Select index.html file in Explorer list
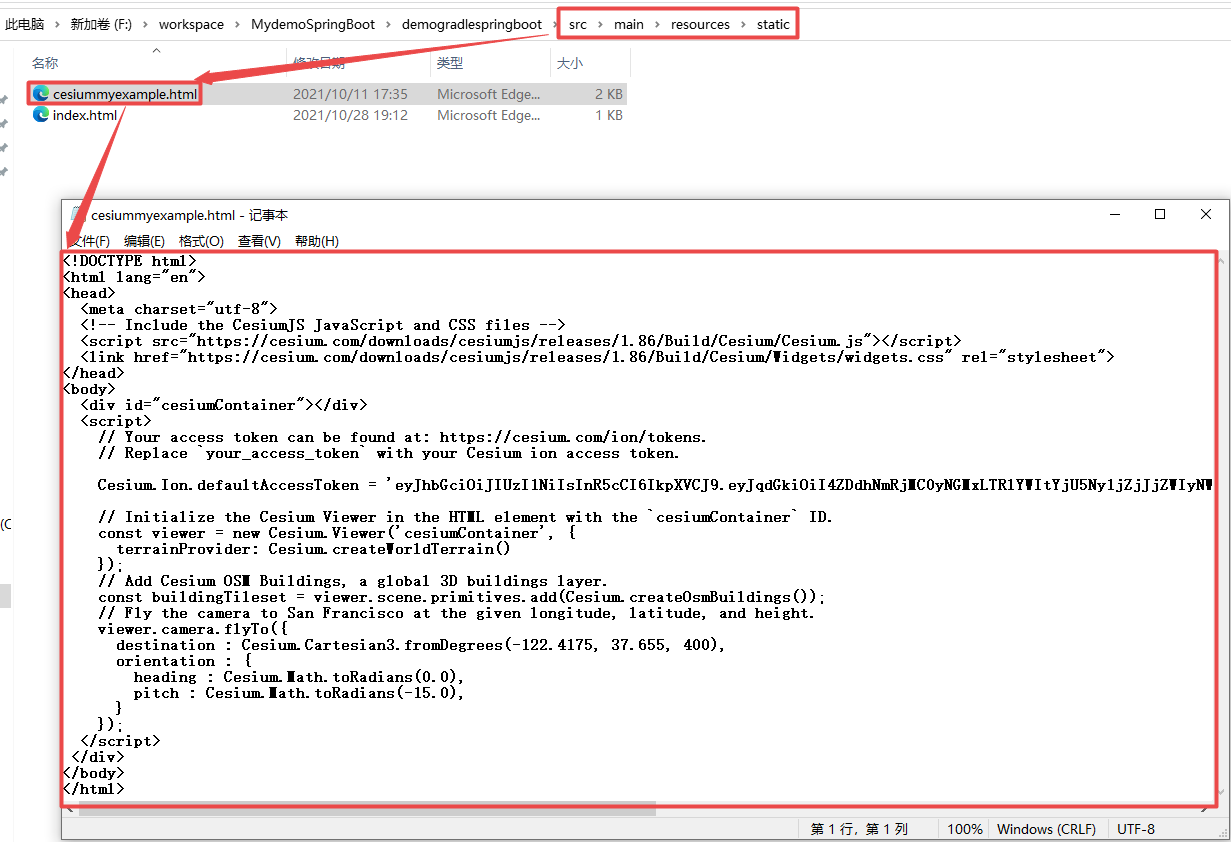Viewport: 1231px width, 842px height. (85, 115)
